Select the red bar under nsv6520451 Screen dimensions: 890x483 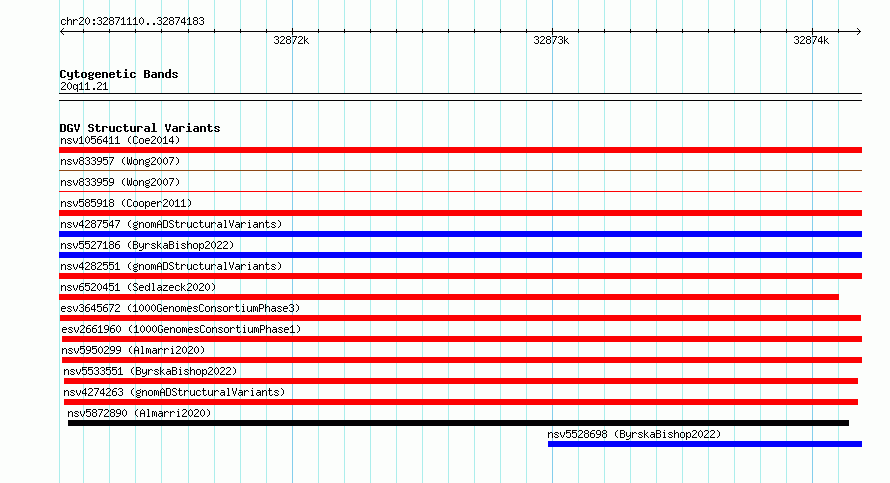(449, 297)
